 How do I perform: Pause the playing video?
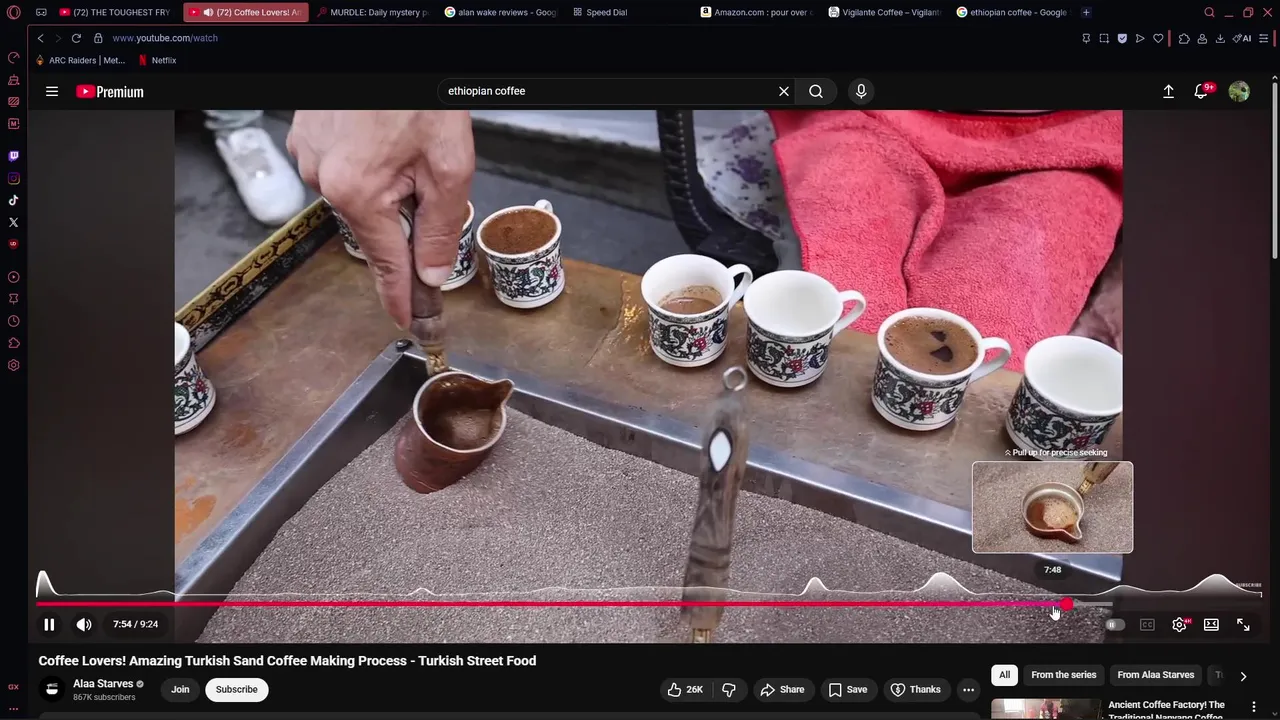(49, 624)
